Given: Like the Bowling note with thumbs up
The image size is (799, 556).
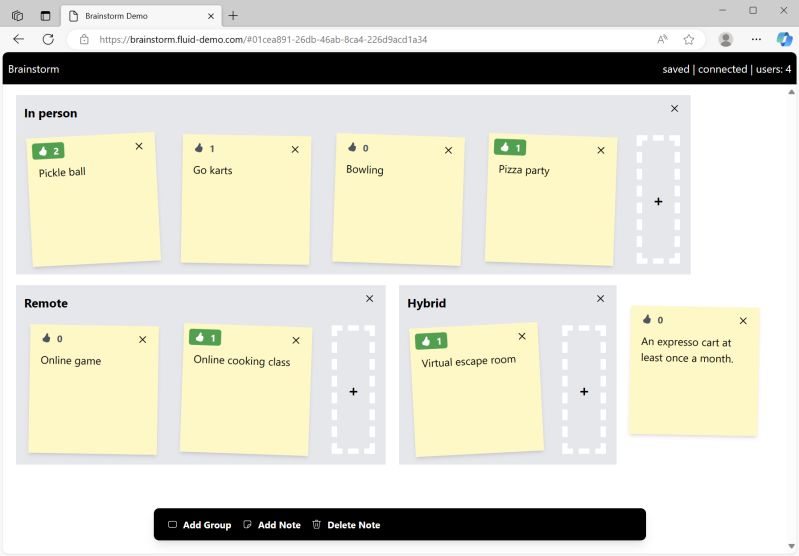Looking at the screenshot, I should [x=358, y=148].
